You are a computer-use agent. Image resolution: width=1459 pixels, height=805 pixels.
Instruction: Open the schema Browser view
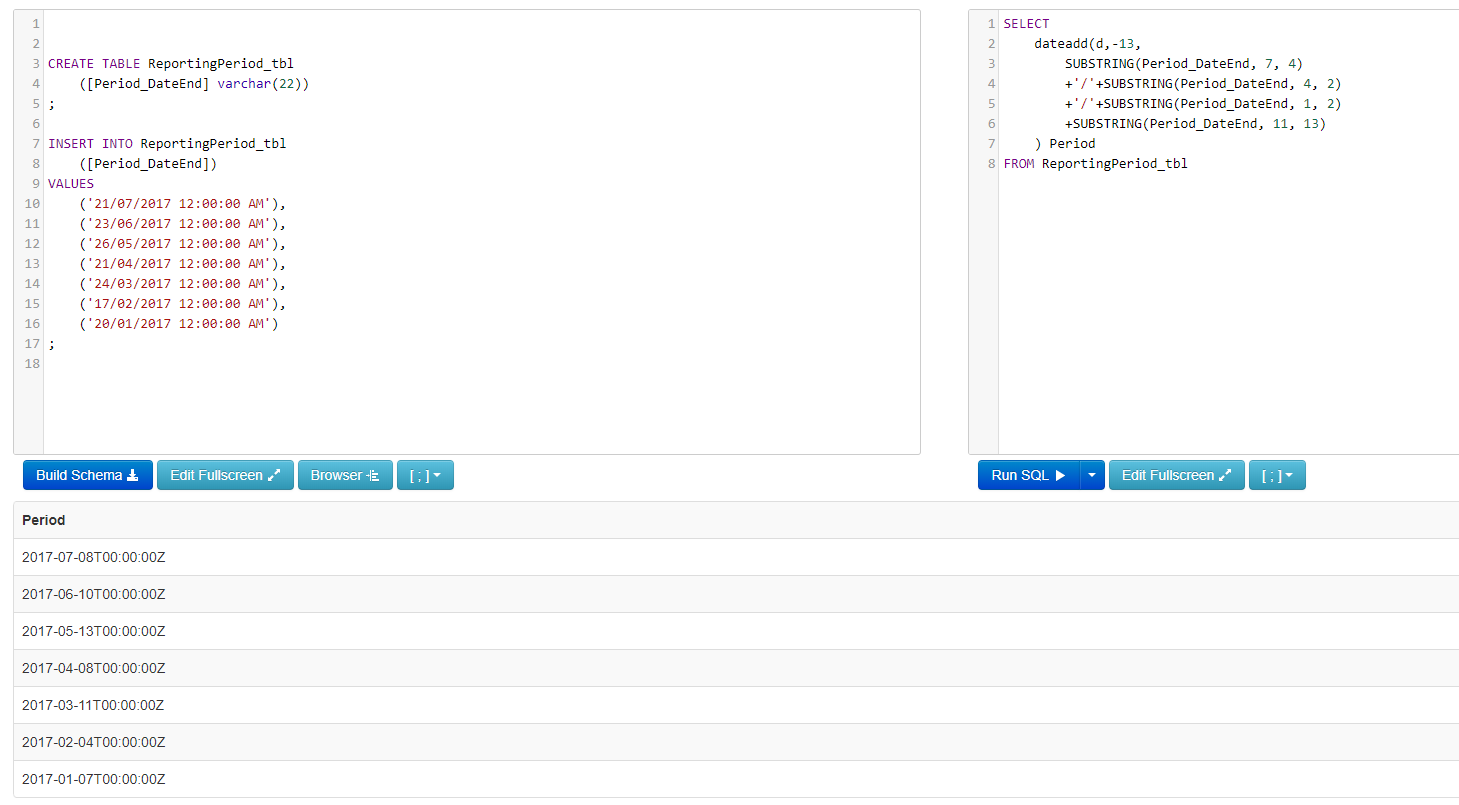(x=345, y=475)
